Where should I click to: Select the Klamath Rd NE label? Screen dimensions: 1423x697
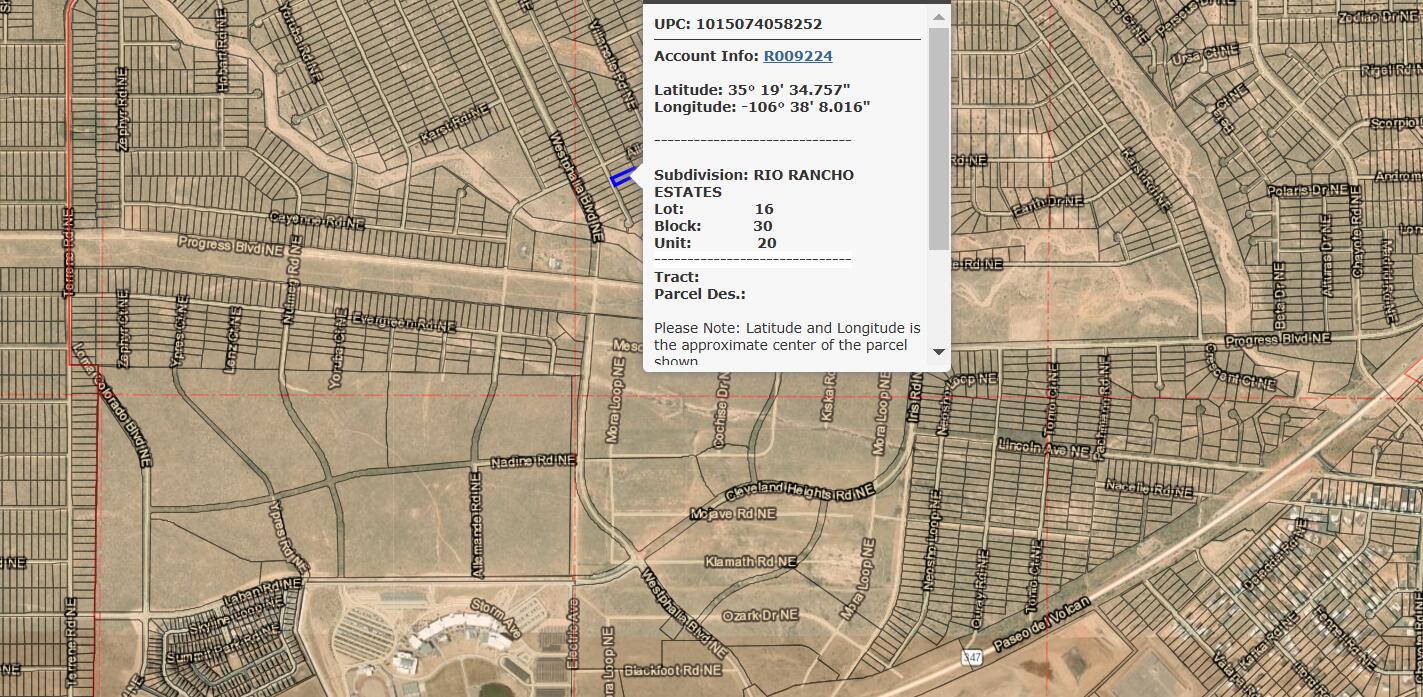point(750,562)
